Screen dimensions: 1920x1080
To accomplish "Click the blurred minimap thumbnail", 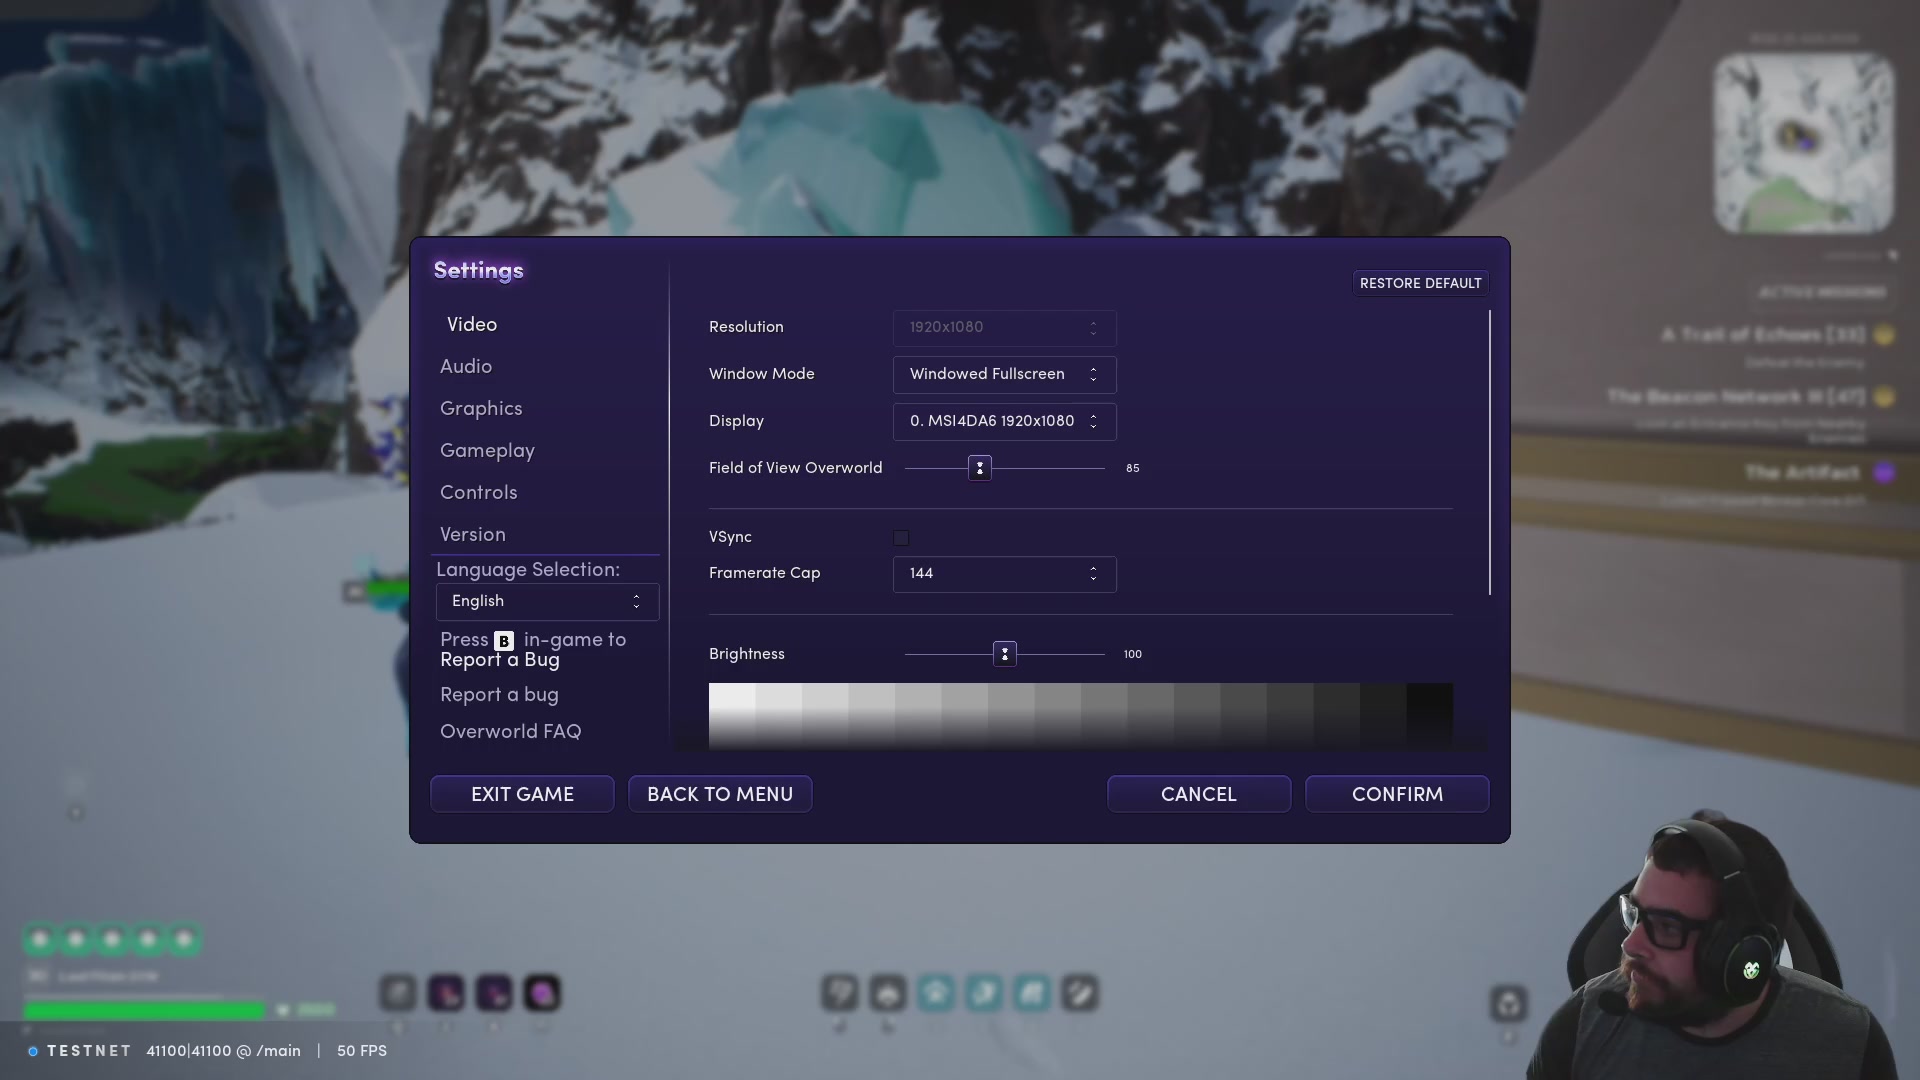I will click(x=1804, y=144).
